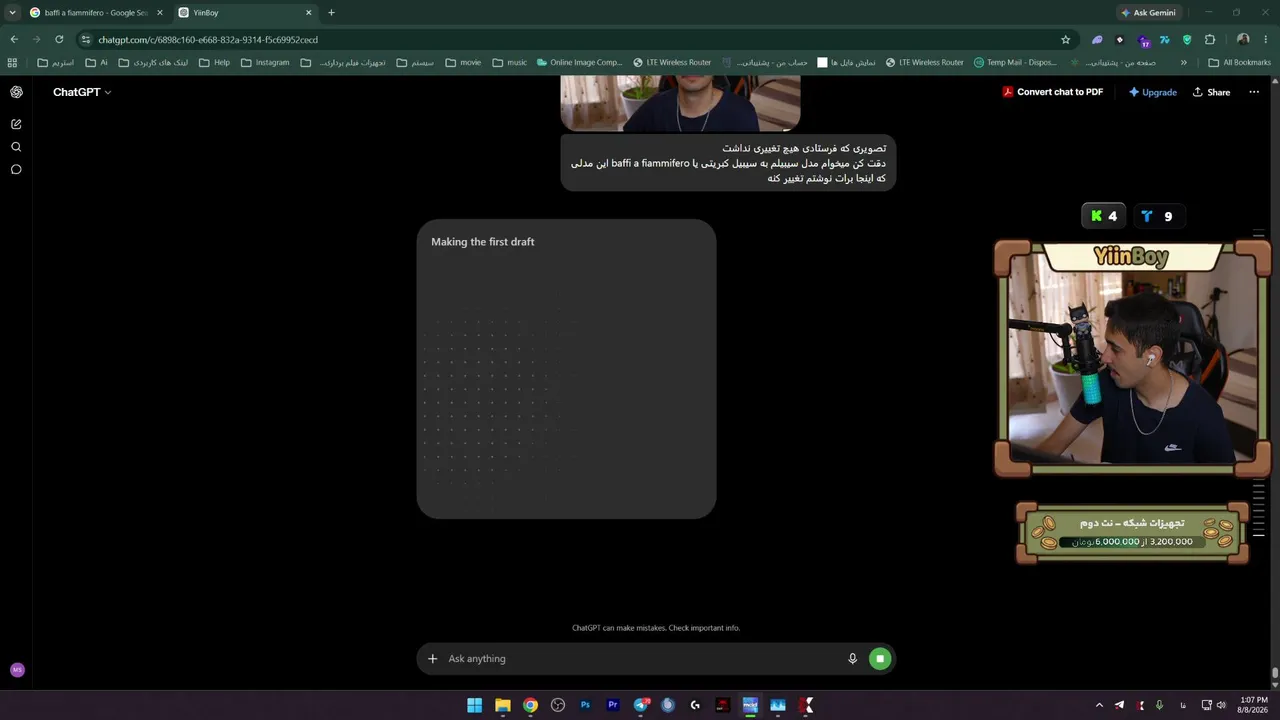1280x720 pixels.
Task: Click the Ask Gemini button
Action: (x=1148, y=13)
